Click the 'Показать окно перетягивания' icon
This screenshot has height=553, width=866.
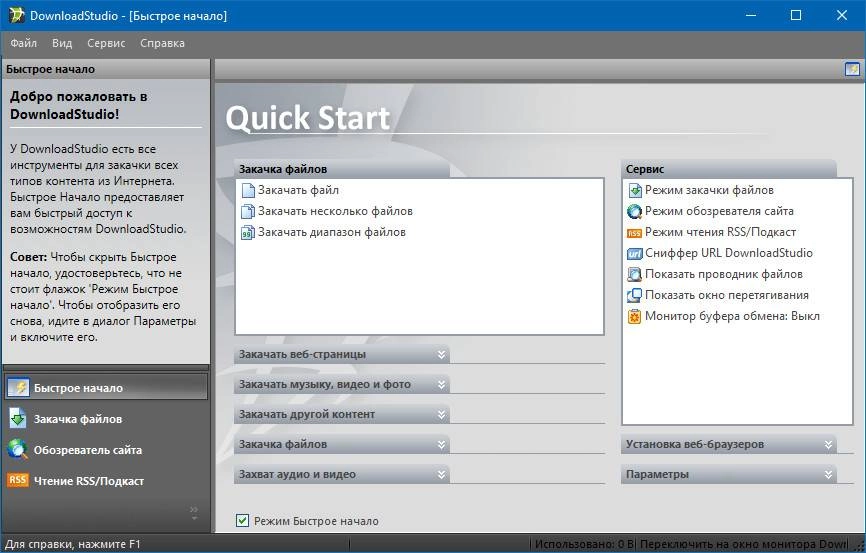[x=635, y=296]
